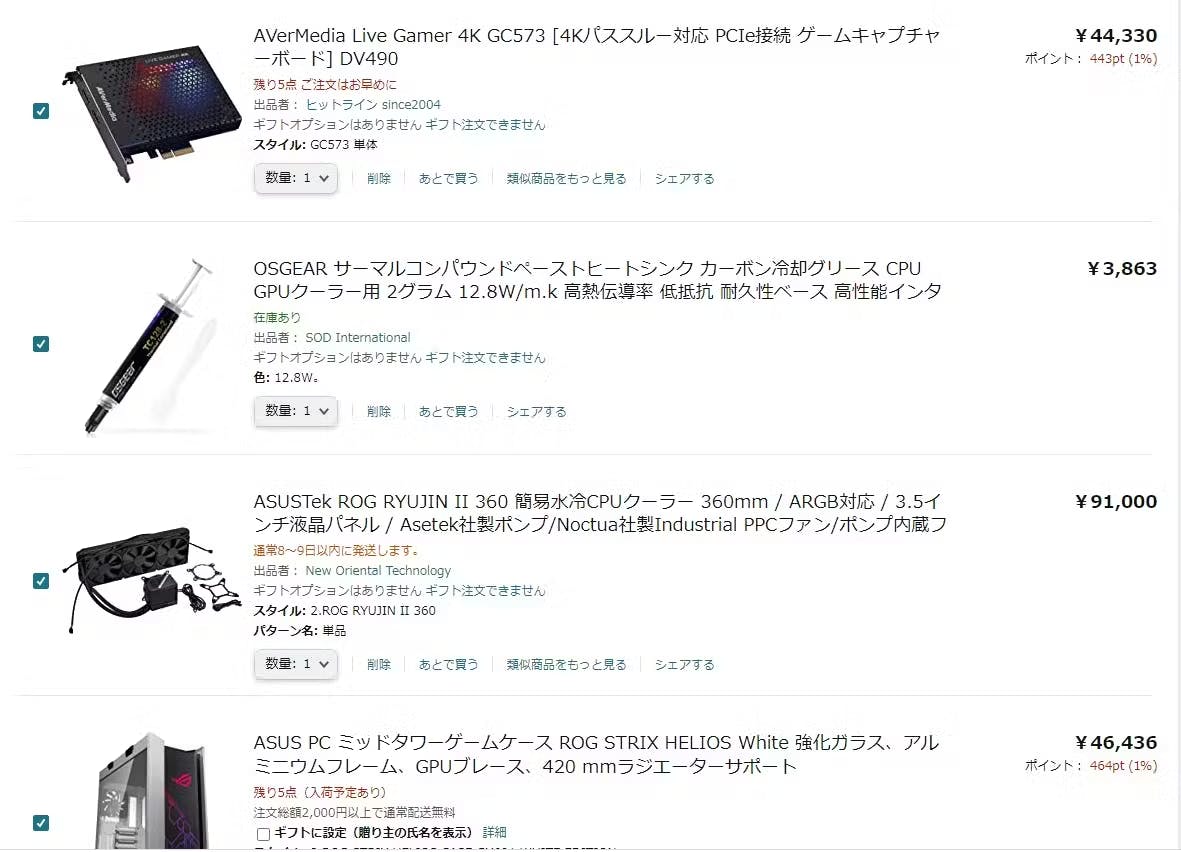
Task: Uncheck the AVerMedia Live Gamer 4K item checkbox
Action: coord(41,111)
